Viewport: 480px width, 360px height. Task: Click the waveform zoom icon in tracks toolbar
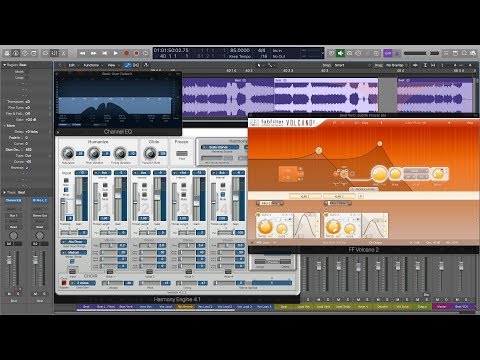(x=416, y=65)
